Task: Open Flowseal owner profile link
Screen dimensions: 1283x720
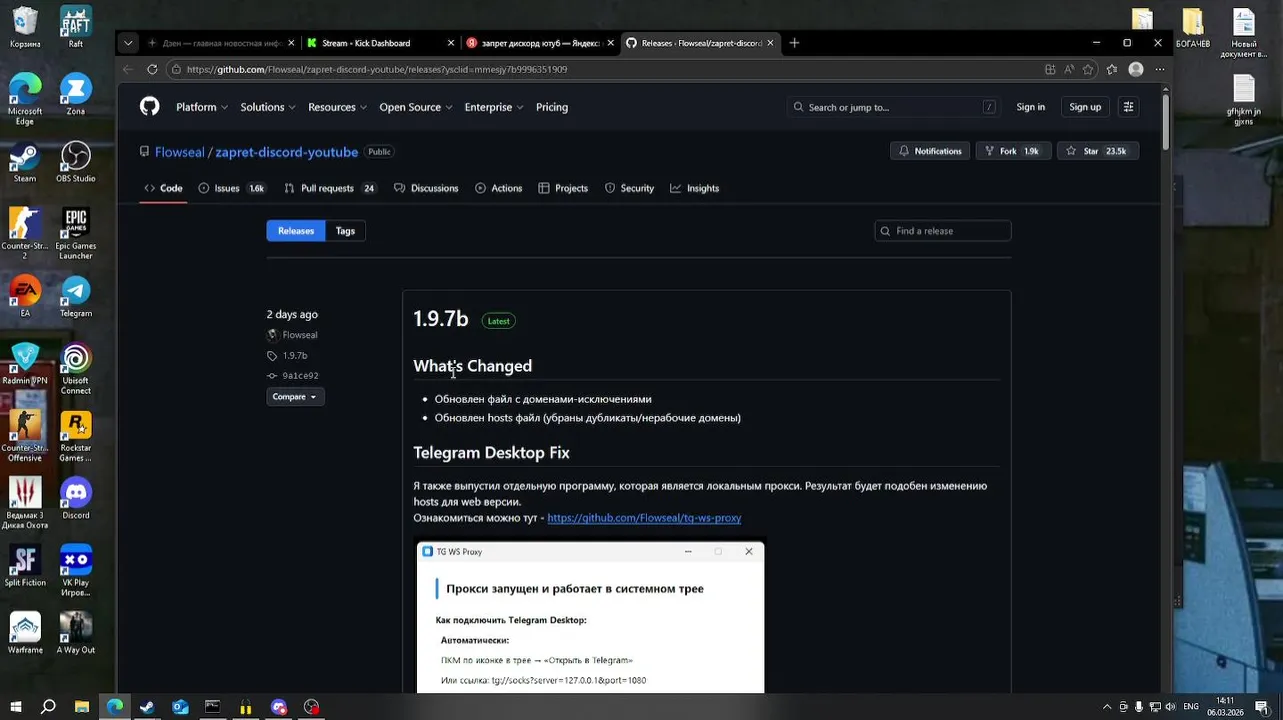Action: click(x=180, y=152)
